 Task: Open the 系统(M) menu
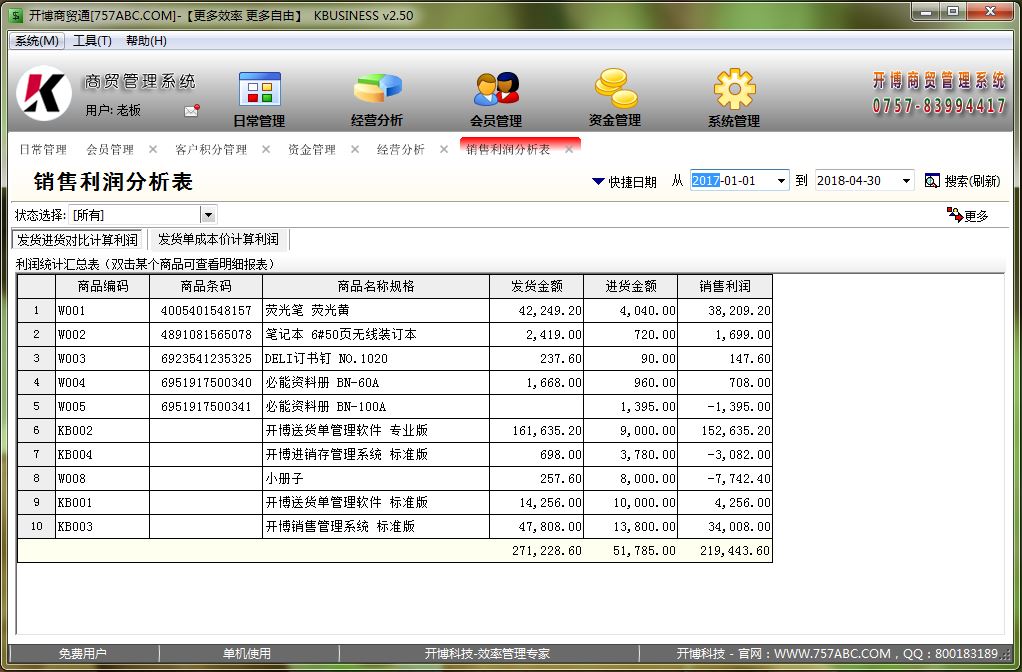[x=37, y=40]
